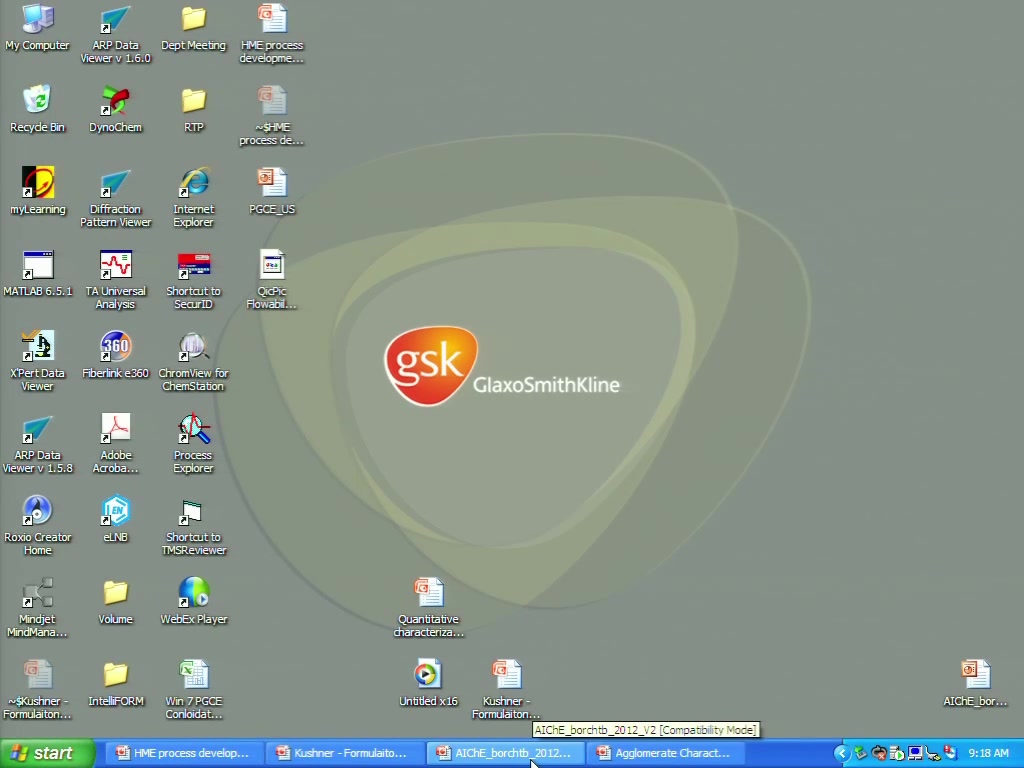
Task: Open the RTP folder
Action: 193,109
